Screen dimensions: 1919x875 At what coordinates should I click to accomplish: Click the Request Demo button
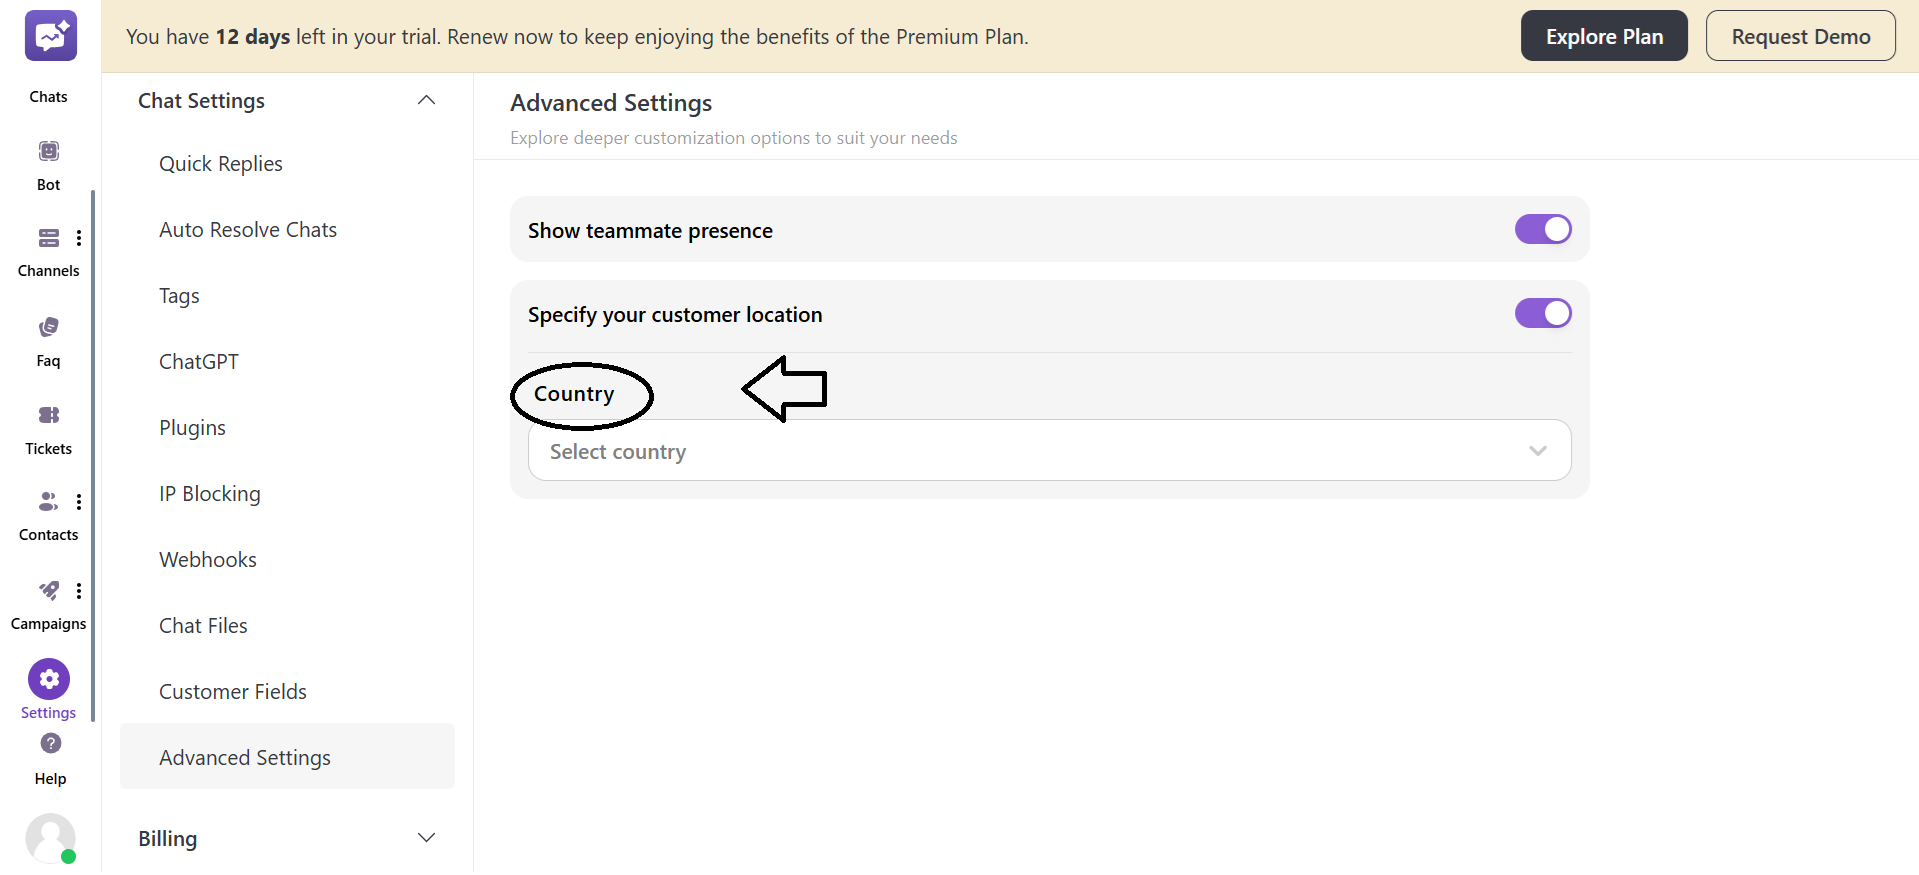[1800, 37]
